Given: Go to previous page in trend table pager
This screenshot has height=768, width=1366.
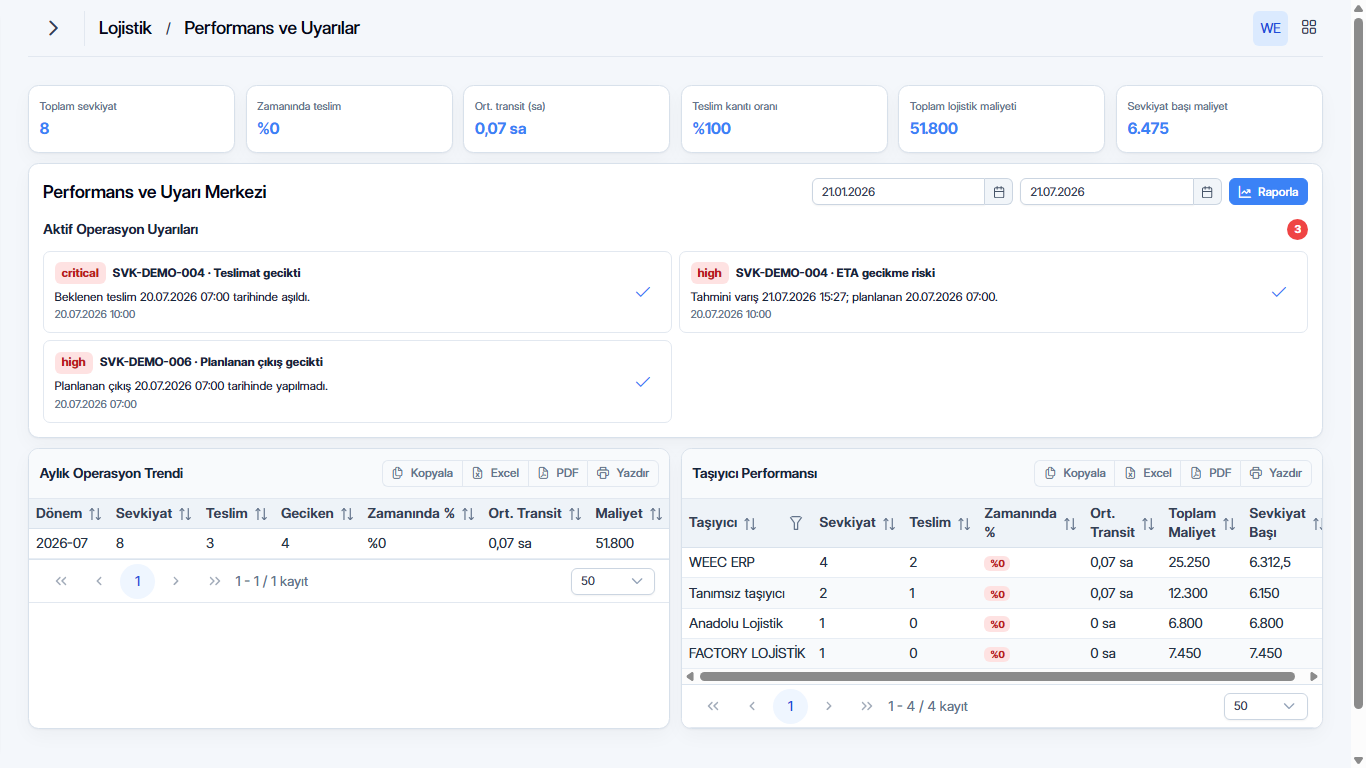Looking at the screenshot, I should 99,581.
